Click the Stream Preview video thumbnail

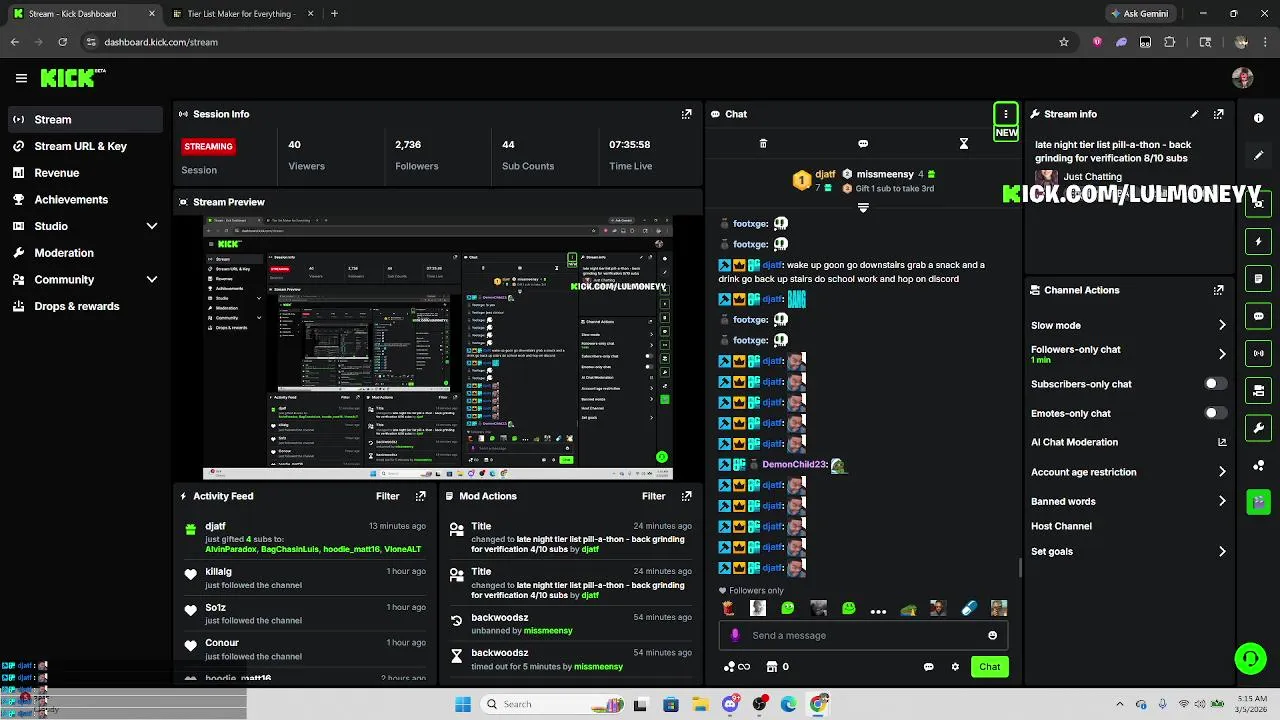[438, 348]
